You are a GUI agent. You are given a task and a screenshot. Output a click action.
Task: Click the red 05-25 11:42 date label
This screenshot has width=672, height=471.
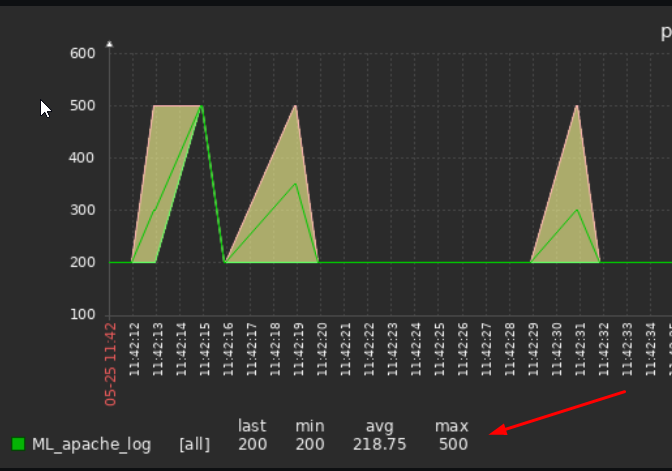[110, 364]
